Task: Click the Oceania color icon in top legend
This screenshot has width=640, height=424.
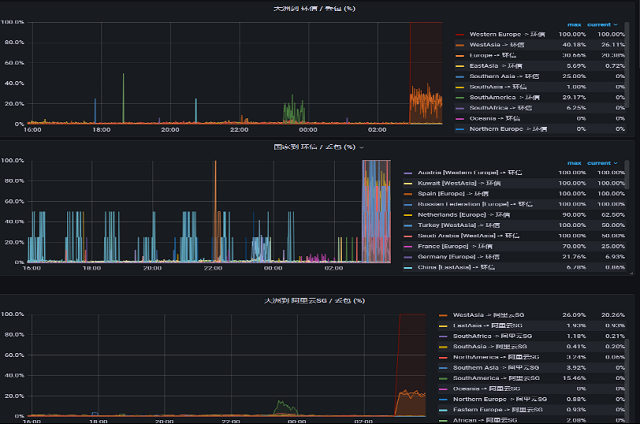Action: pyautogui.click(x=460, y=118)
